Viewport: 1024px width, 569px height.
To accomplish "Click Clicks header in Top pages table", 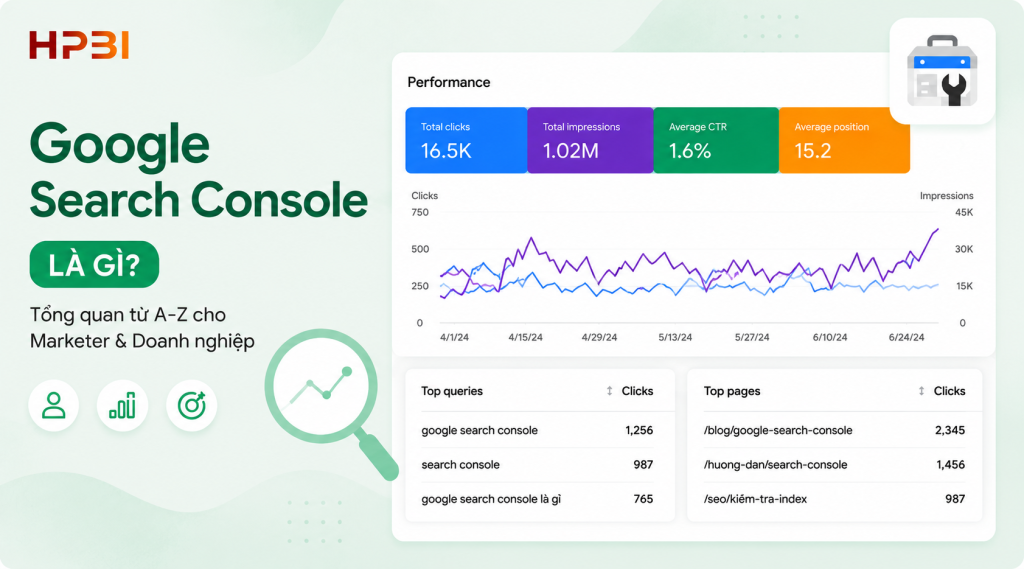I will tap(950, 391).
